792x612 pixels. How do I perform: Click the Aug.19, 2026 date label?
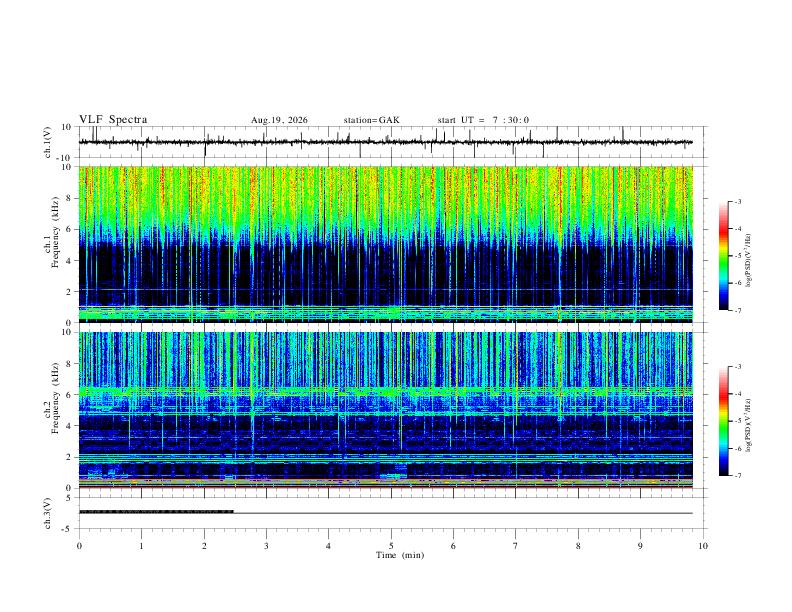pos(279,120)
